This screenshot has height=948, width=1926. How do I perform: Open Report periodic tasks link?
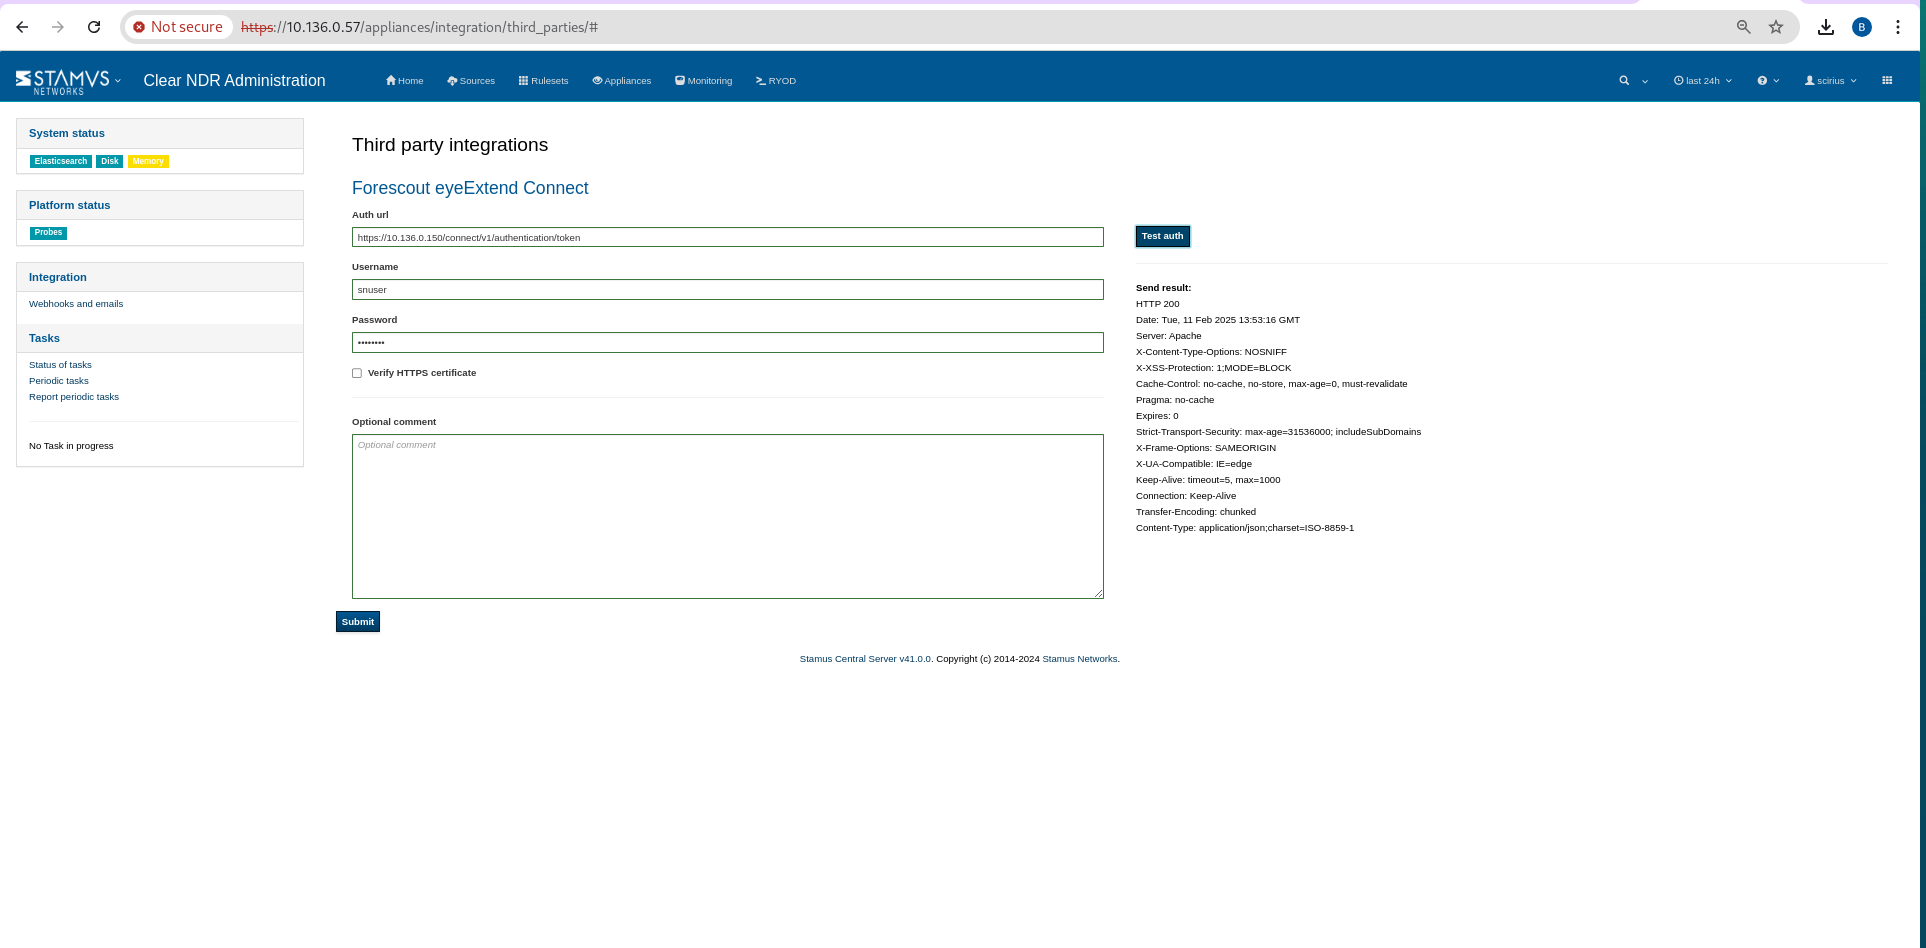74,397
